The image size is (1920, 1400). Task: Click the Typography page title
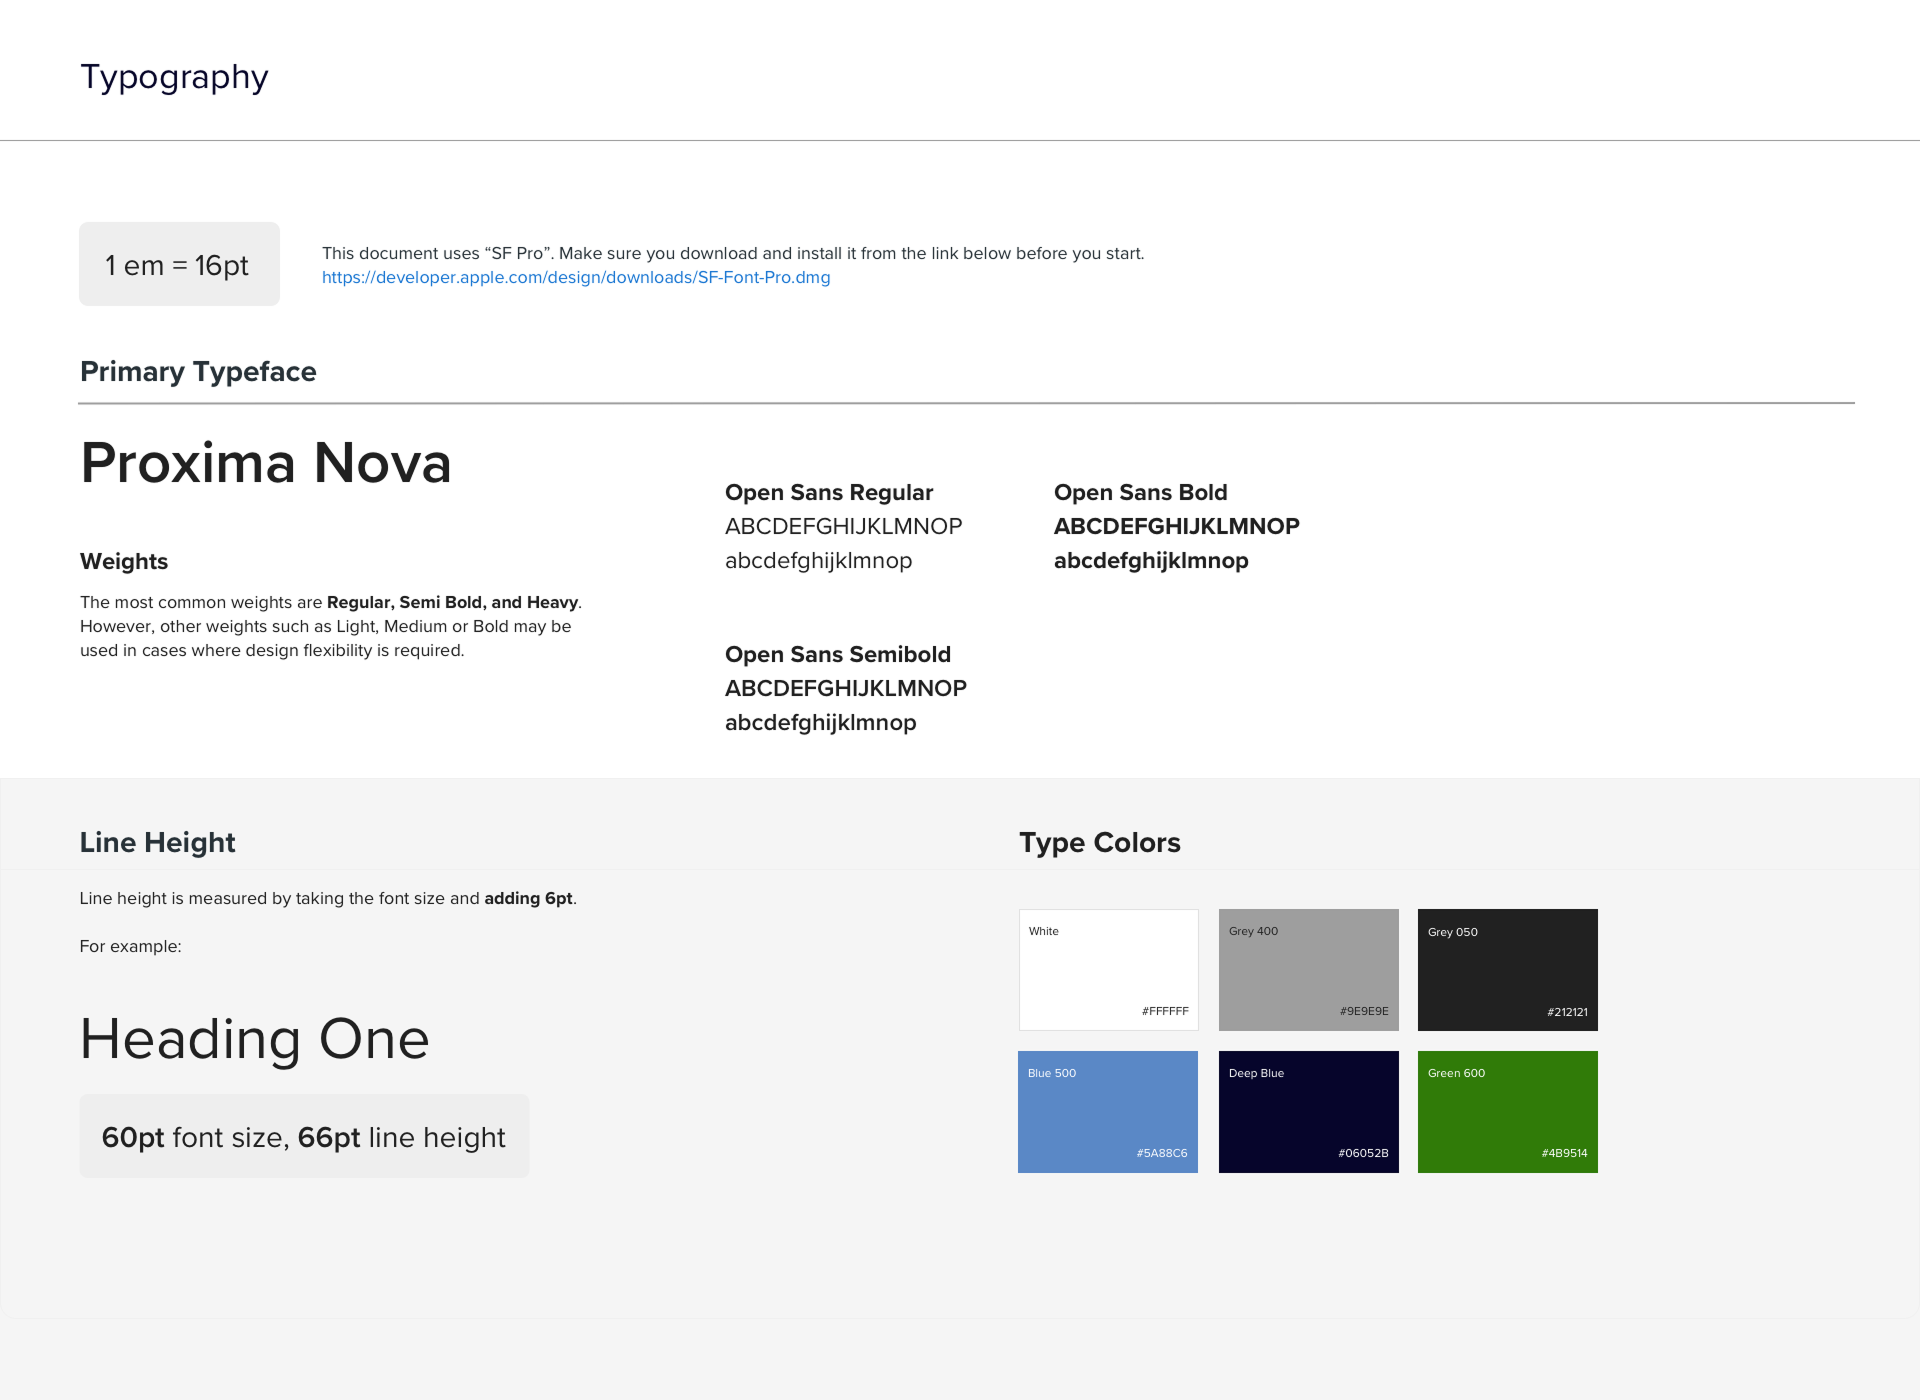tap(174, 77)
